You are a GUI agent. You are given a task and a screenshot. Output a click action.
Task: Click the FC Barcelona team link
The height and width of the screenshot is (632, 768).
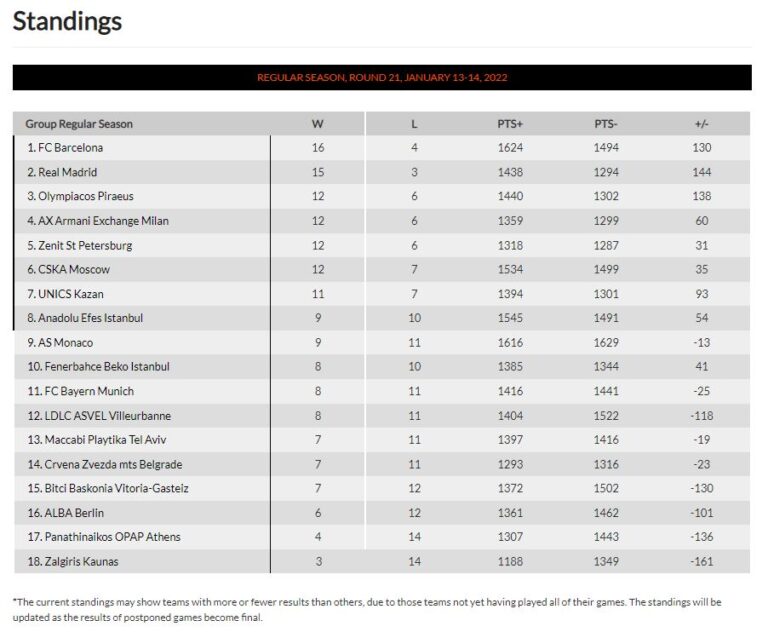[x=70, y=148]
